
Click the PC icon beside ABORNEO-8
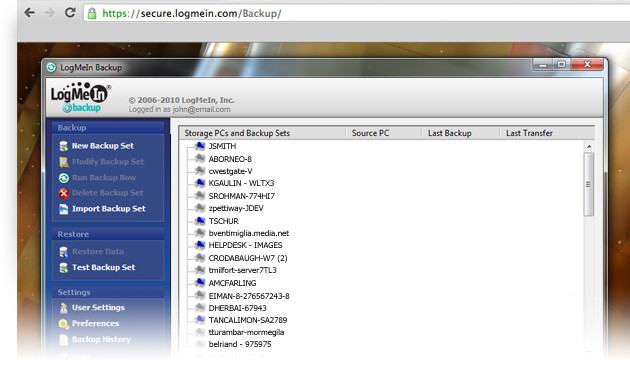[x=200, y=159]
